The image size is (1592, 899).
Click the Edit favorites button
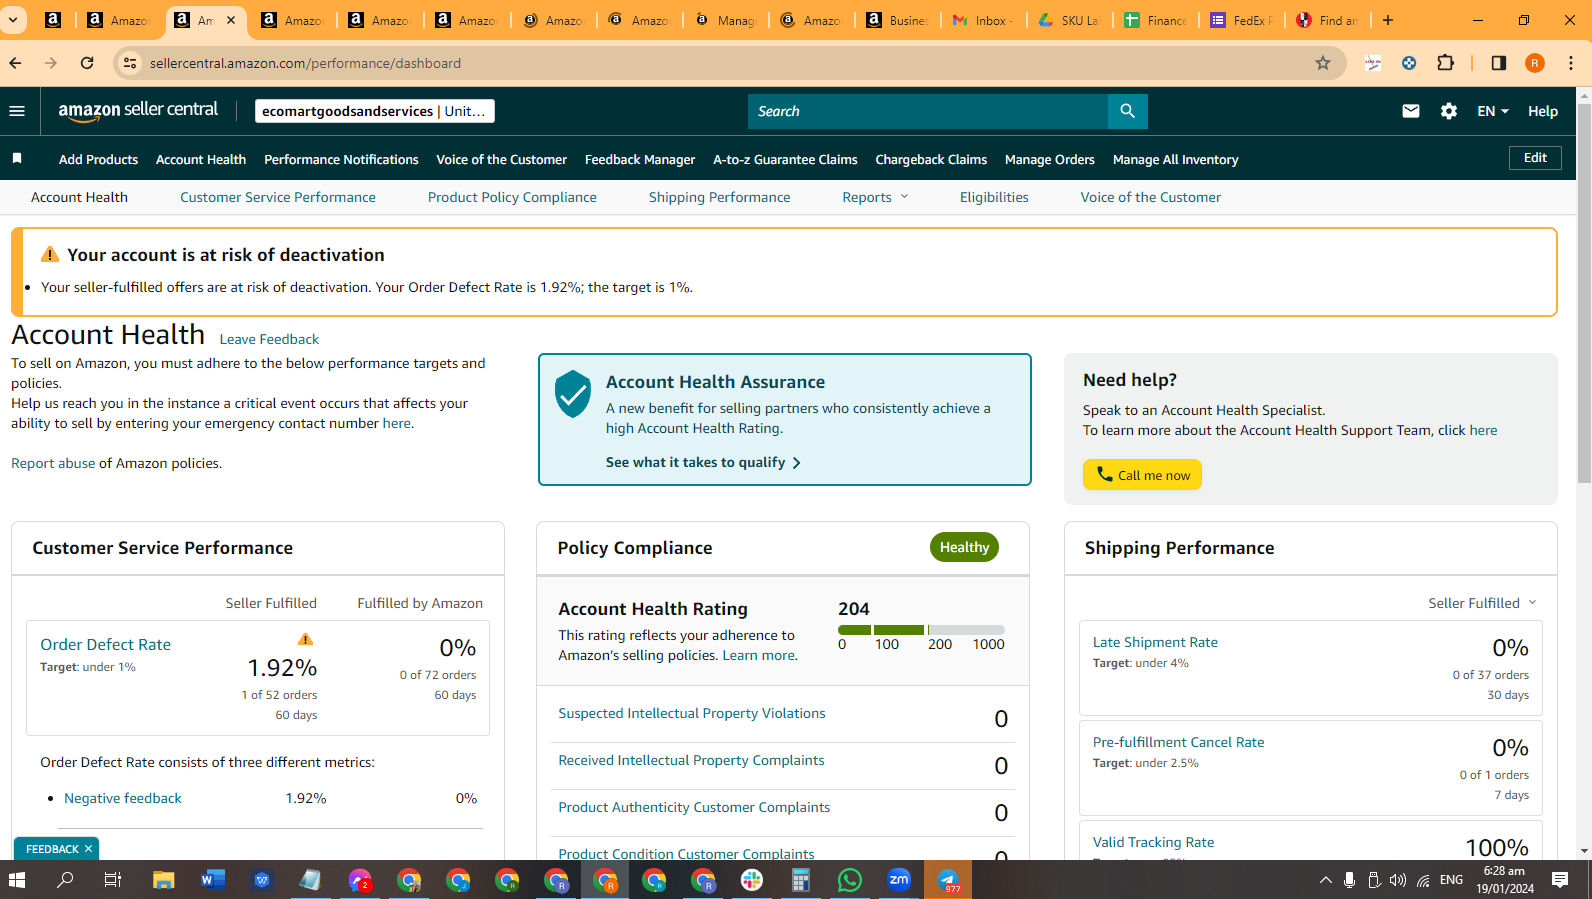[1535, 158]
